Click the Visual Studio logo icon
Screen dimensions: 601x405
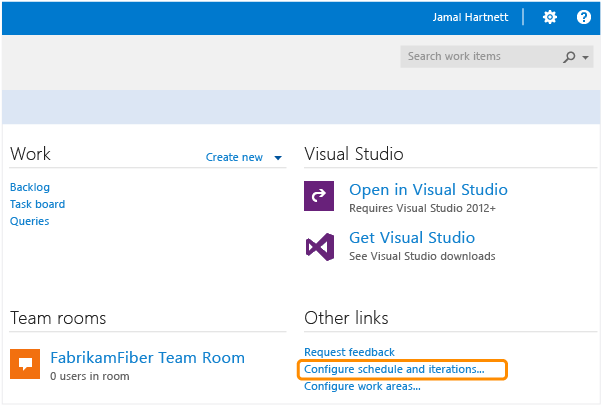pos(319,246)
